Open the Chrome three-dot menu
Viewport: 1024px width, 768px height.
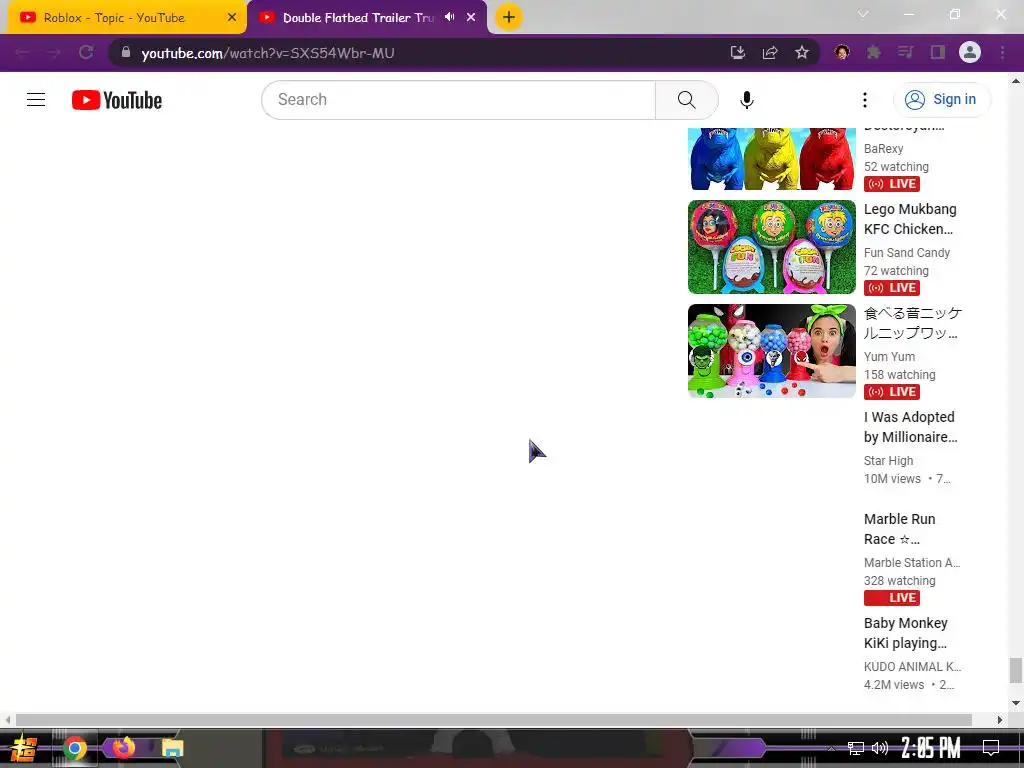click(x=1002, y=52)
